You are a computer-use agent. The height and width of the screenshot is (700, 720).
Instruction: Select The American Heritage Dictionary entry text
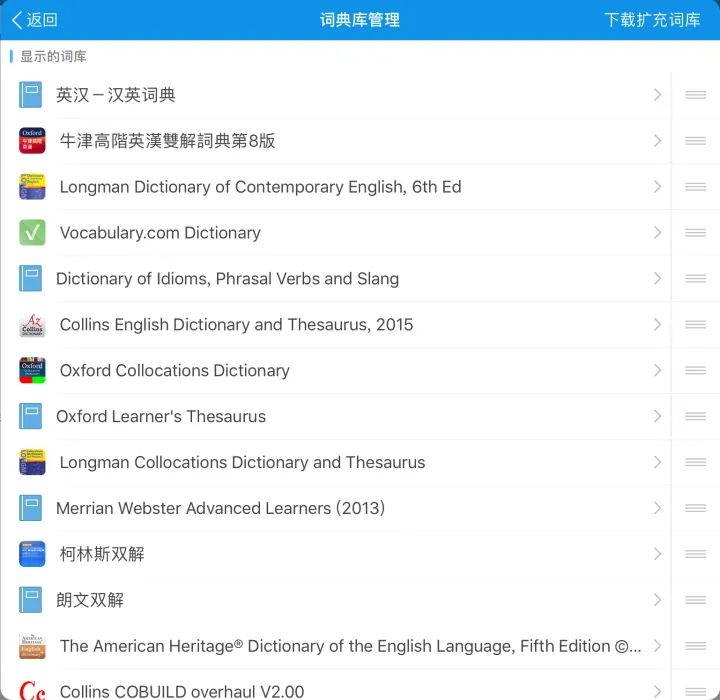(x=350, y=646)
